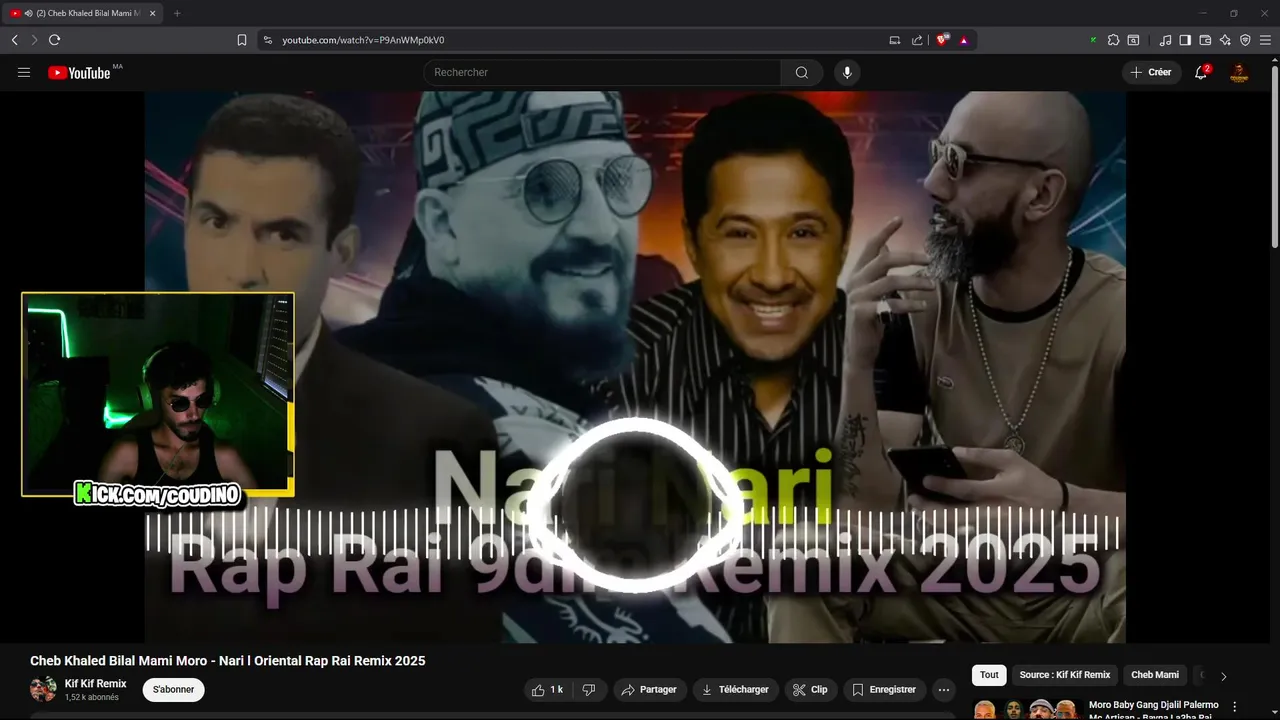Open account avatar menu
Image resolution: width=1280 pixels, height=720 pixels.
tap(1239, 72)
